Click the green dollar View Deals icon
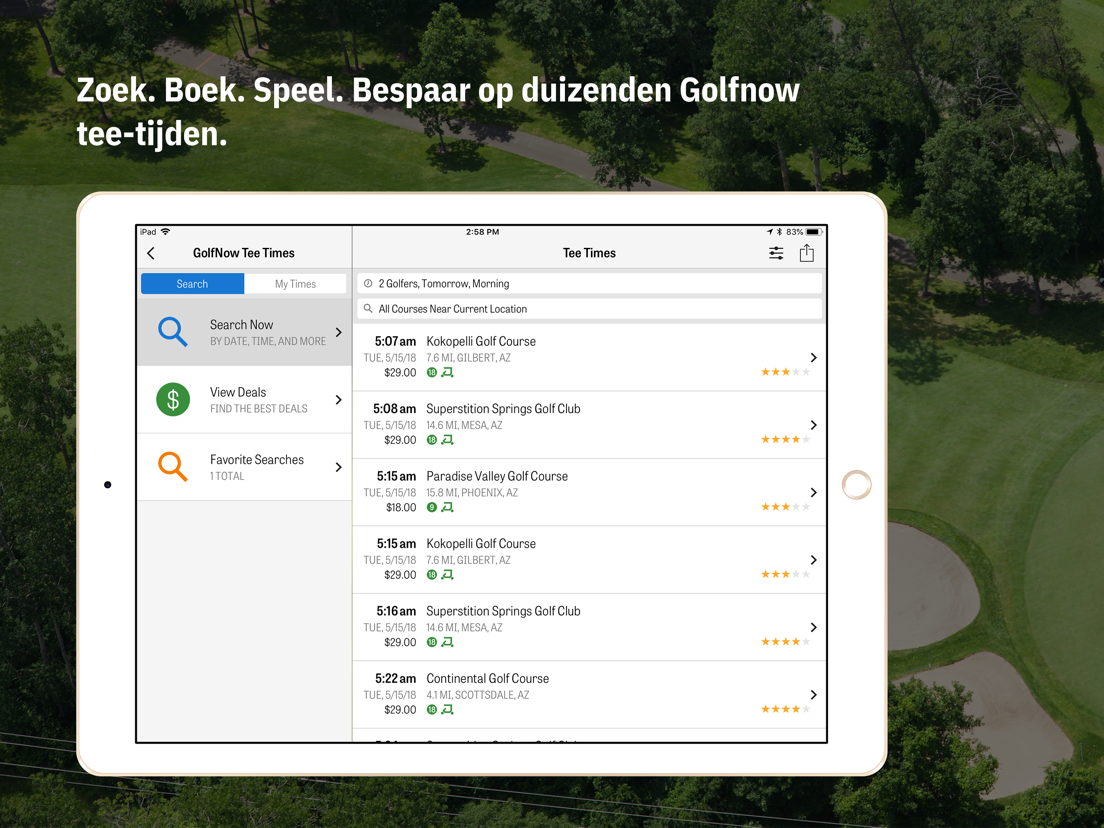The image size is (1104, 828). click(x=173, y=399)
